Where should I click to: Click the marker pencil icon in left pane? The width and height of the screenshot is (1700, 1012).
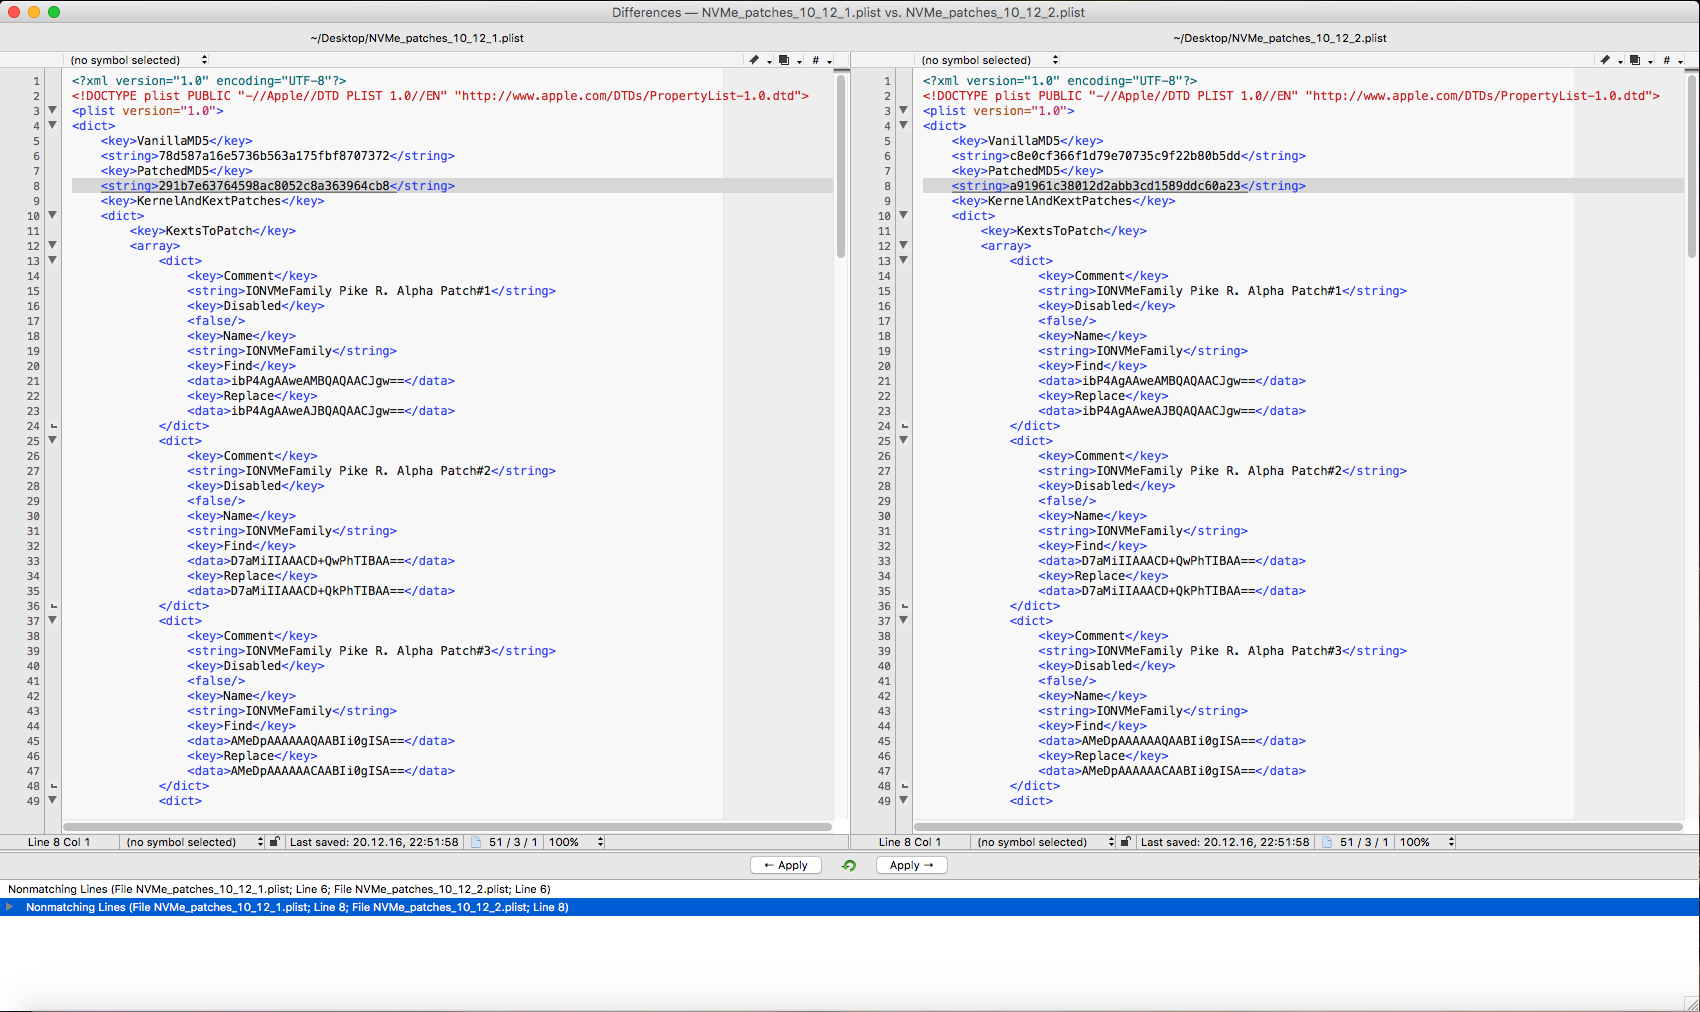coord(754,60)
